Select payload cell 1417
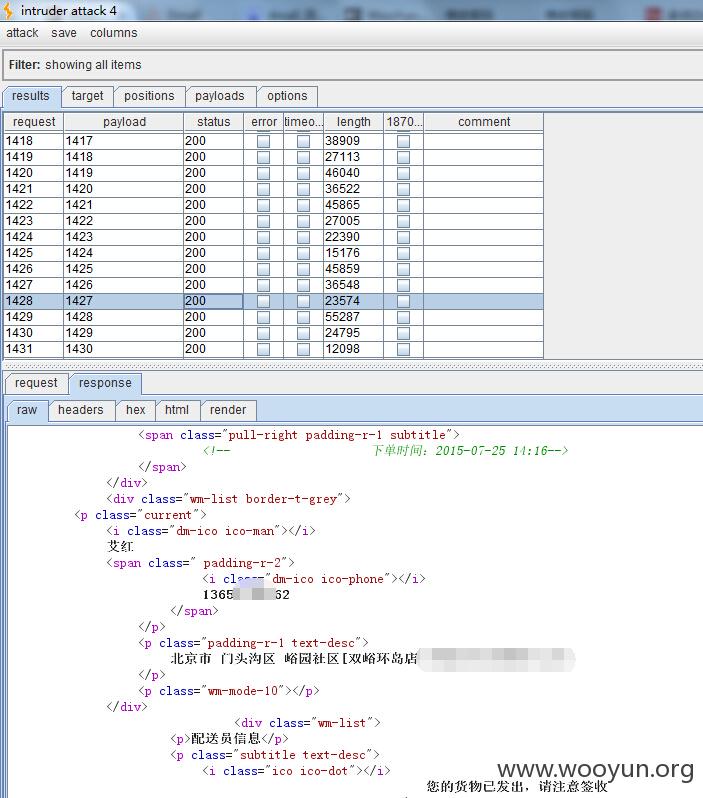703x798 pixels. [x=124, y=141]
